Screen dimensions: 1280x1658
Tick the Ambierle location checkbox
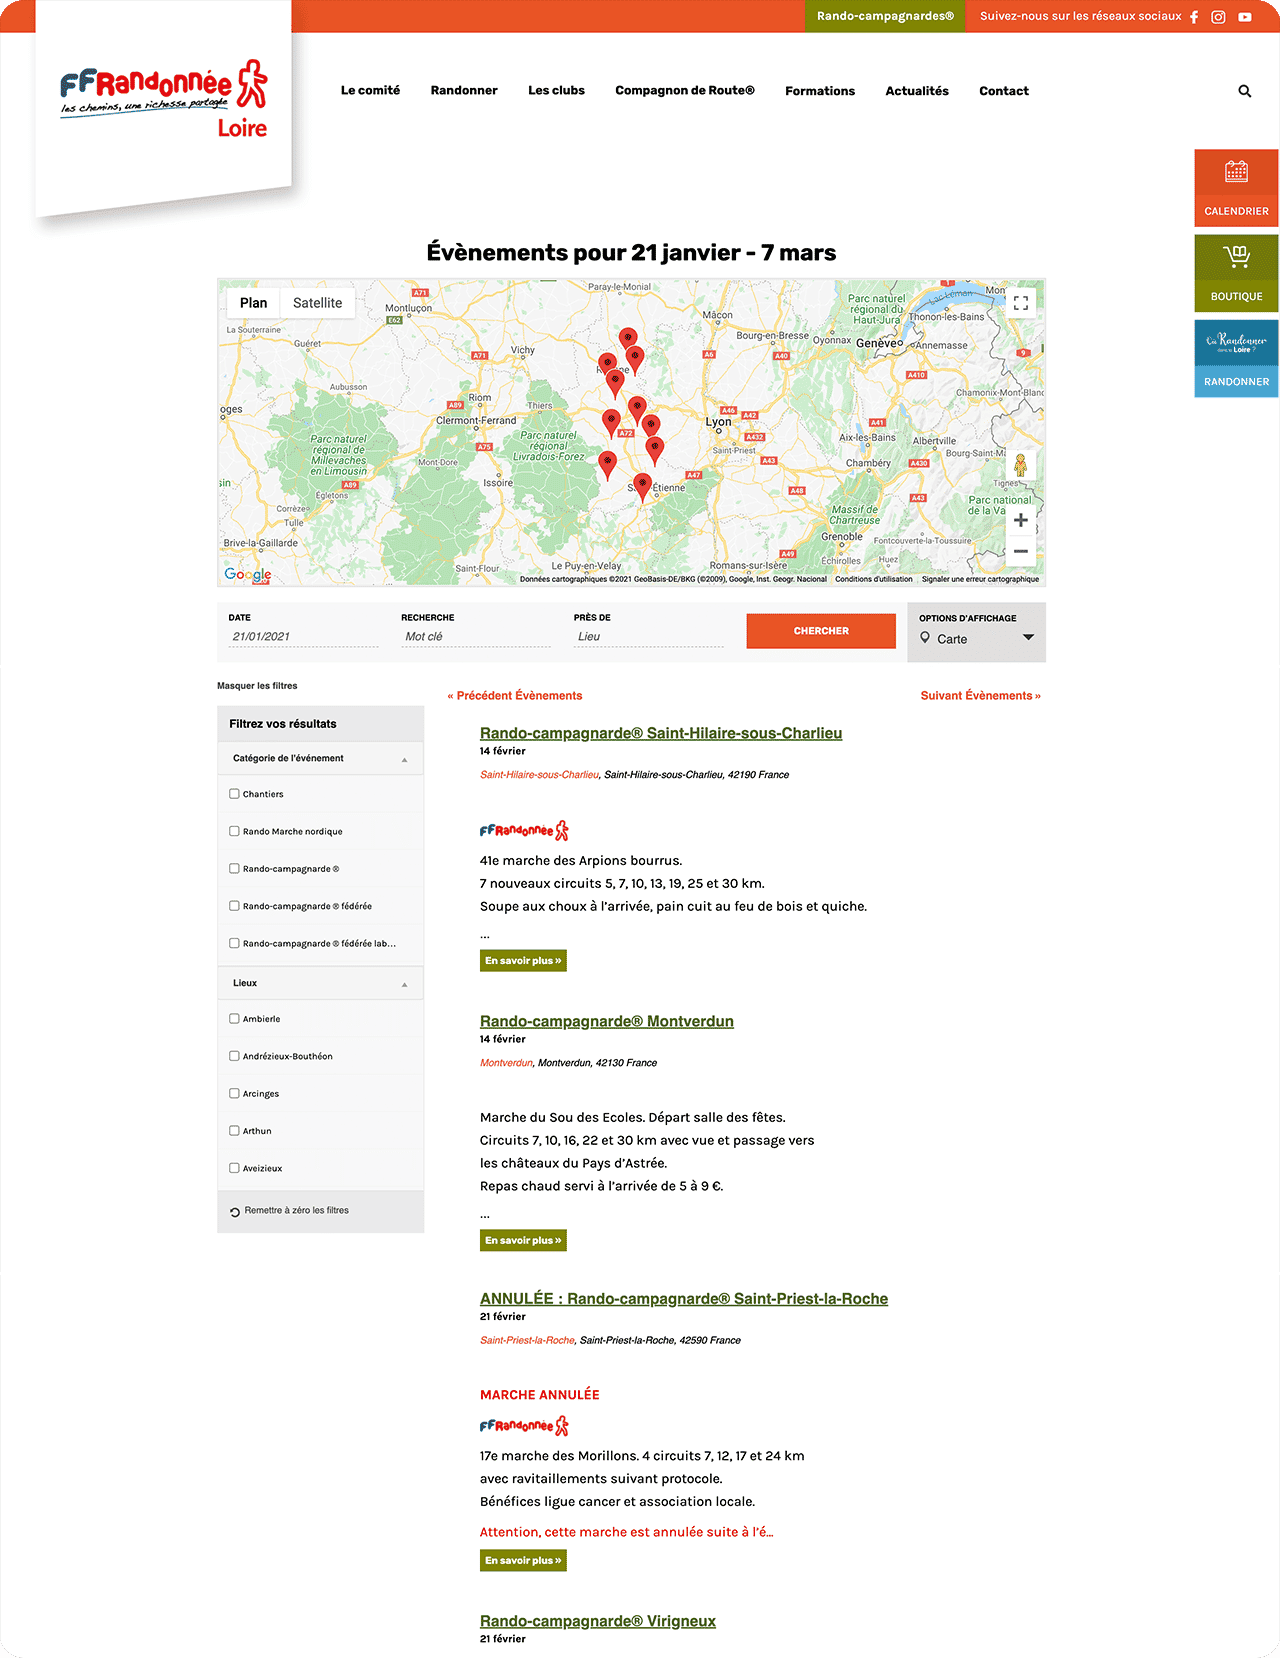tap(234, 1019)
